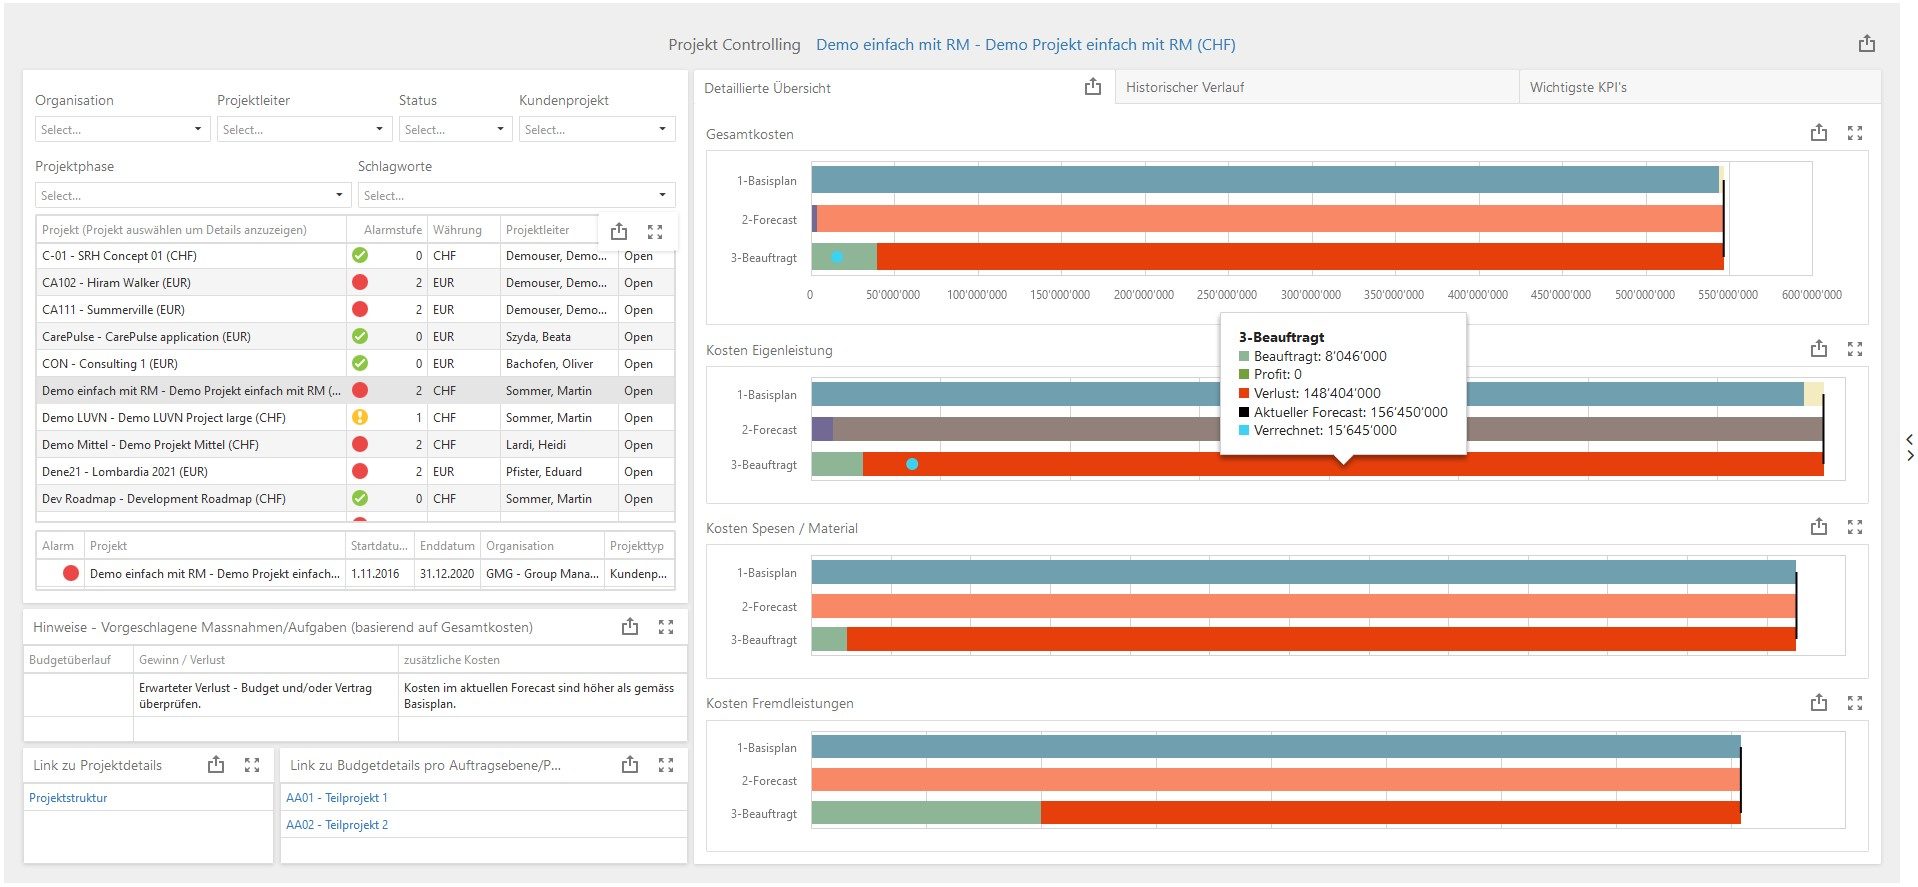
Task: Click the Alarmstufe column header
Action: click(392, 230)
